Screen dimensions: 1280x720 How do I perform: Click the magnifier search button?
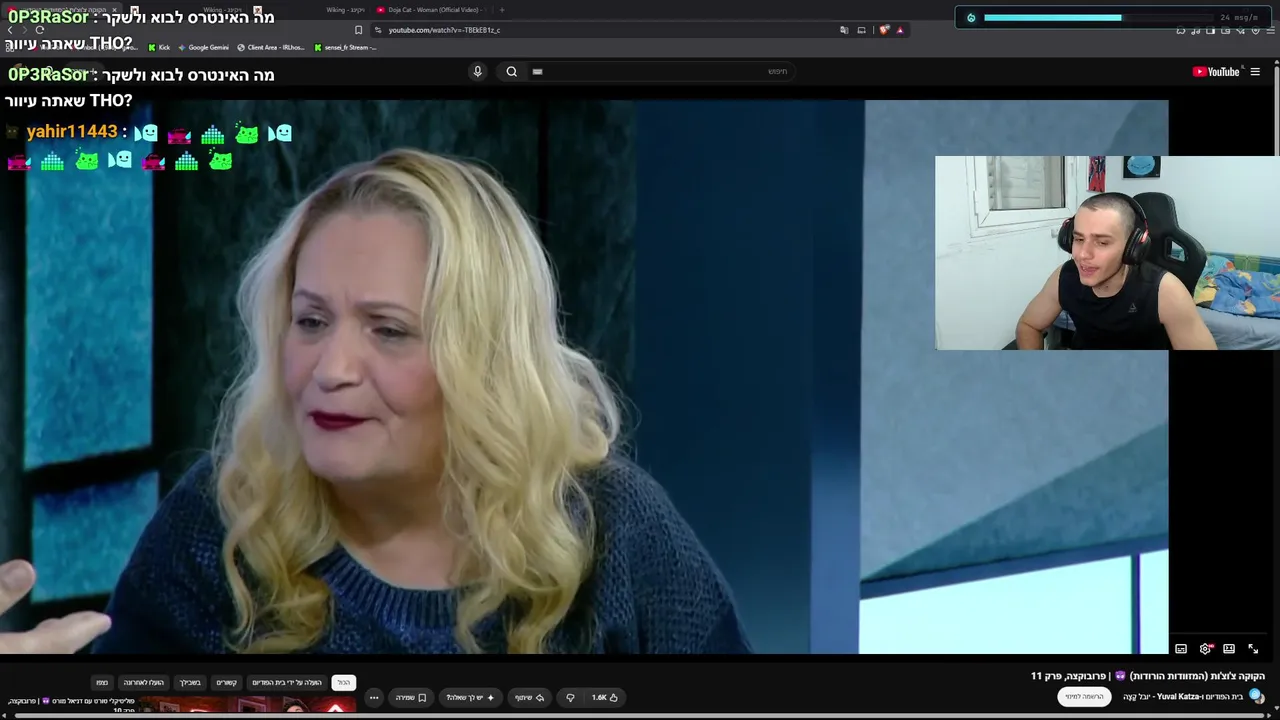coord(511,71)
